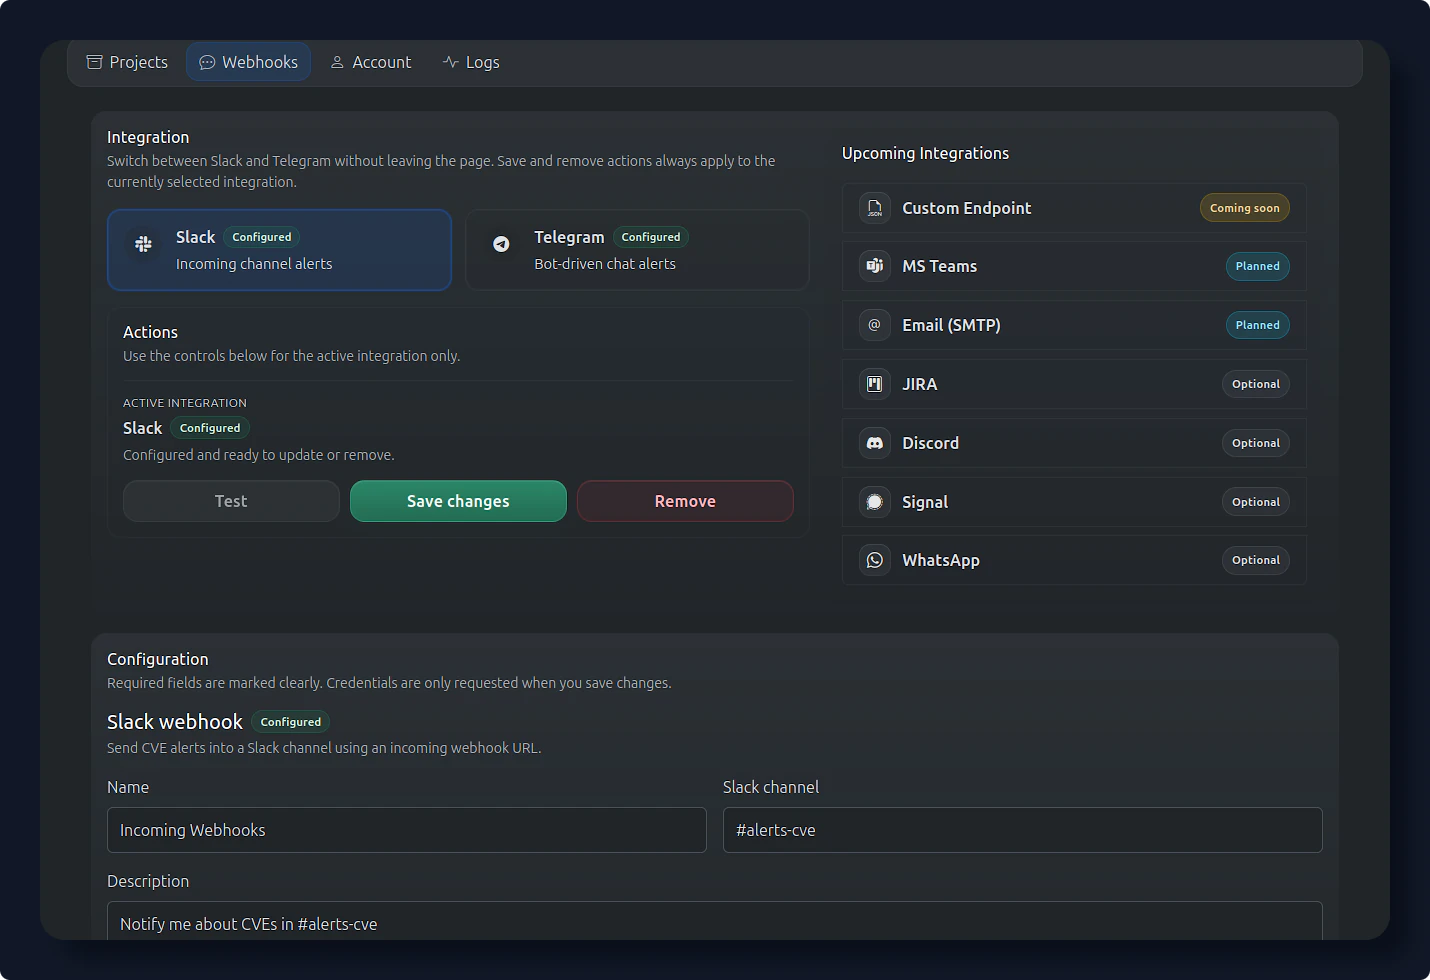1430x980 pixels.
Task: Click the Logs activity pulse icon
Action: click(x=451, y=62)
